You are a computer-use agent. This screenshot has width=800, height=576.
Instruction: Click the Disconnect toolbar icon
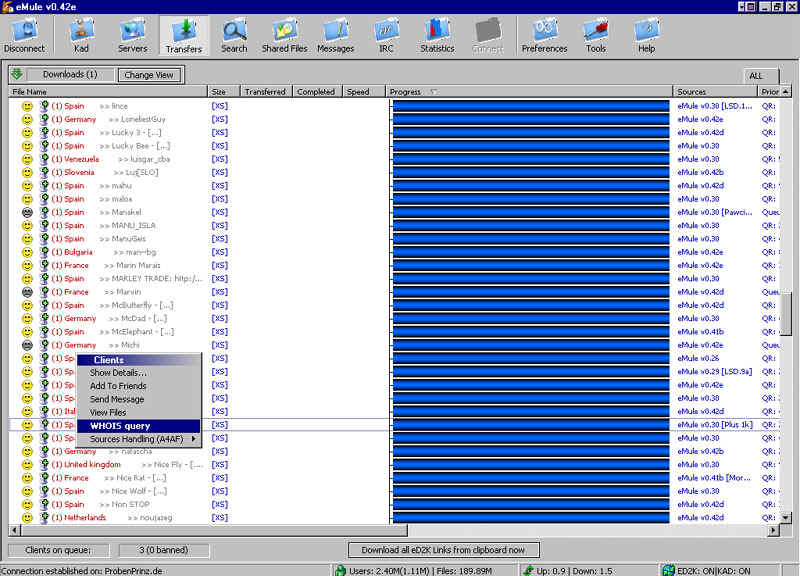click(x=24, y=35)
